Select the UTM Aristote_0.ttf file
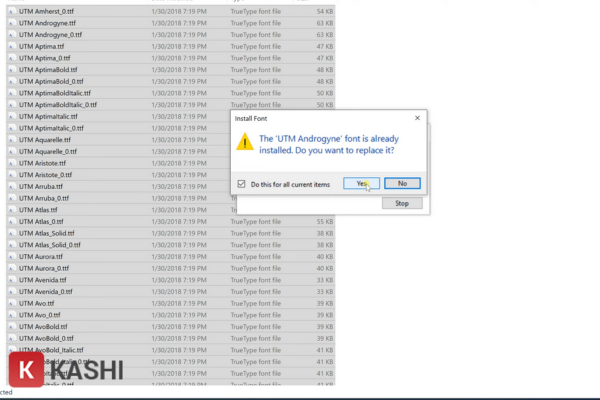 point(46,175)
